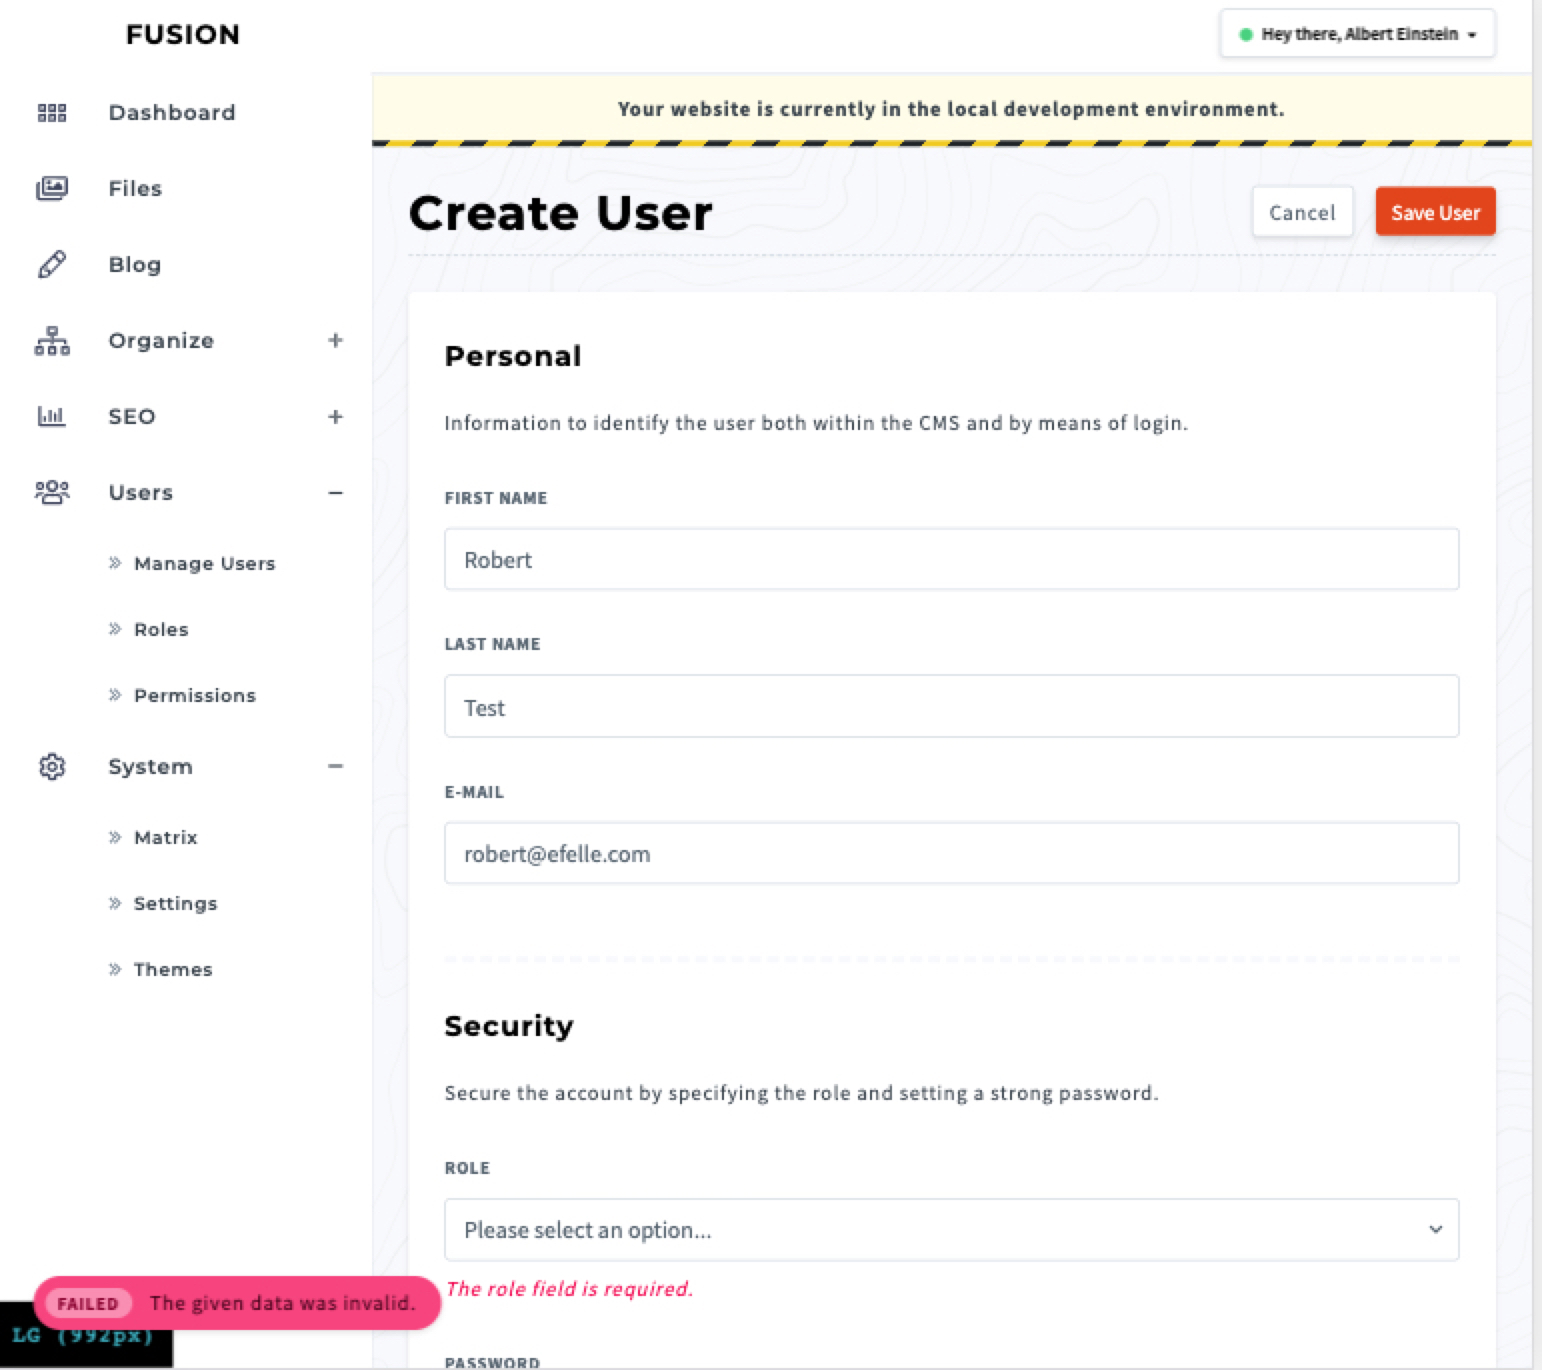Open System via the gear icon
This screenshot has height=1370, width=1542.
pyautogui.click(x=51, y=766)
